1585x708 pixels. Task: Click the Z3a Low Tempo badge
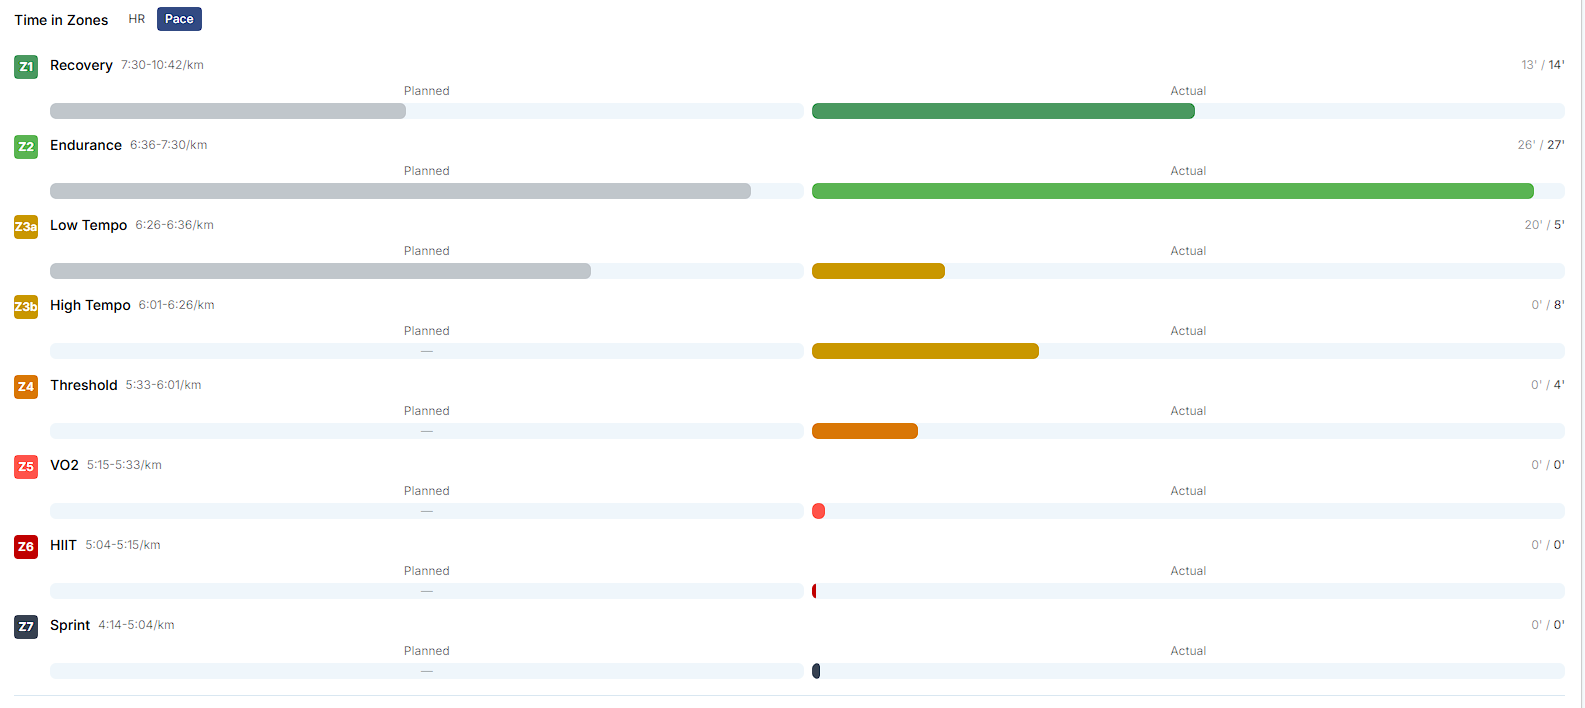(26, 226)
